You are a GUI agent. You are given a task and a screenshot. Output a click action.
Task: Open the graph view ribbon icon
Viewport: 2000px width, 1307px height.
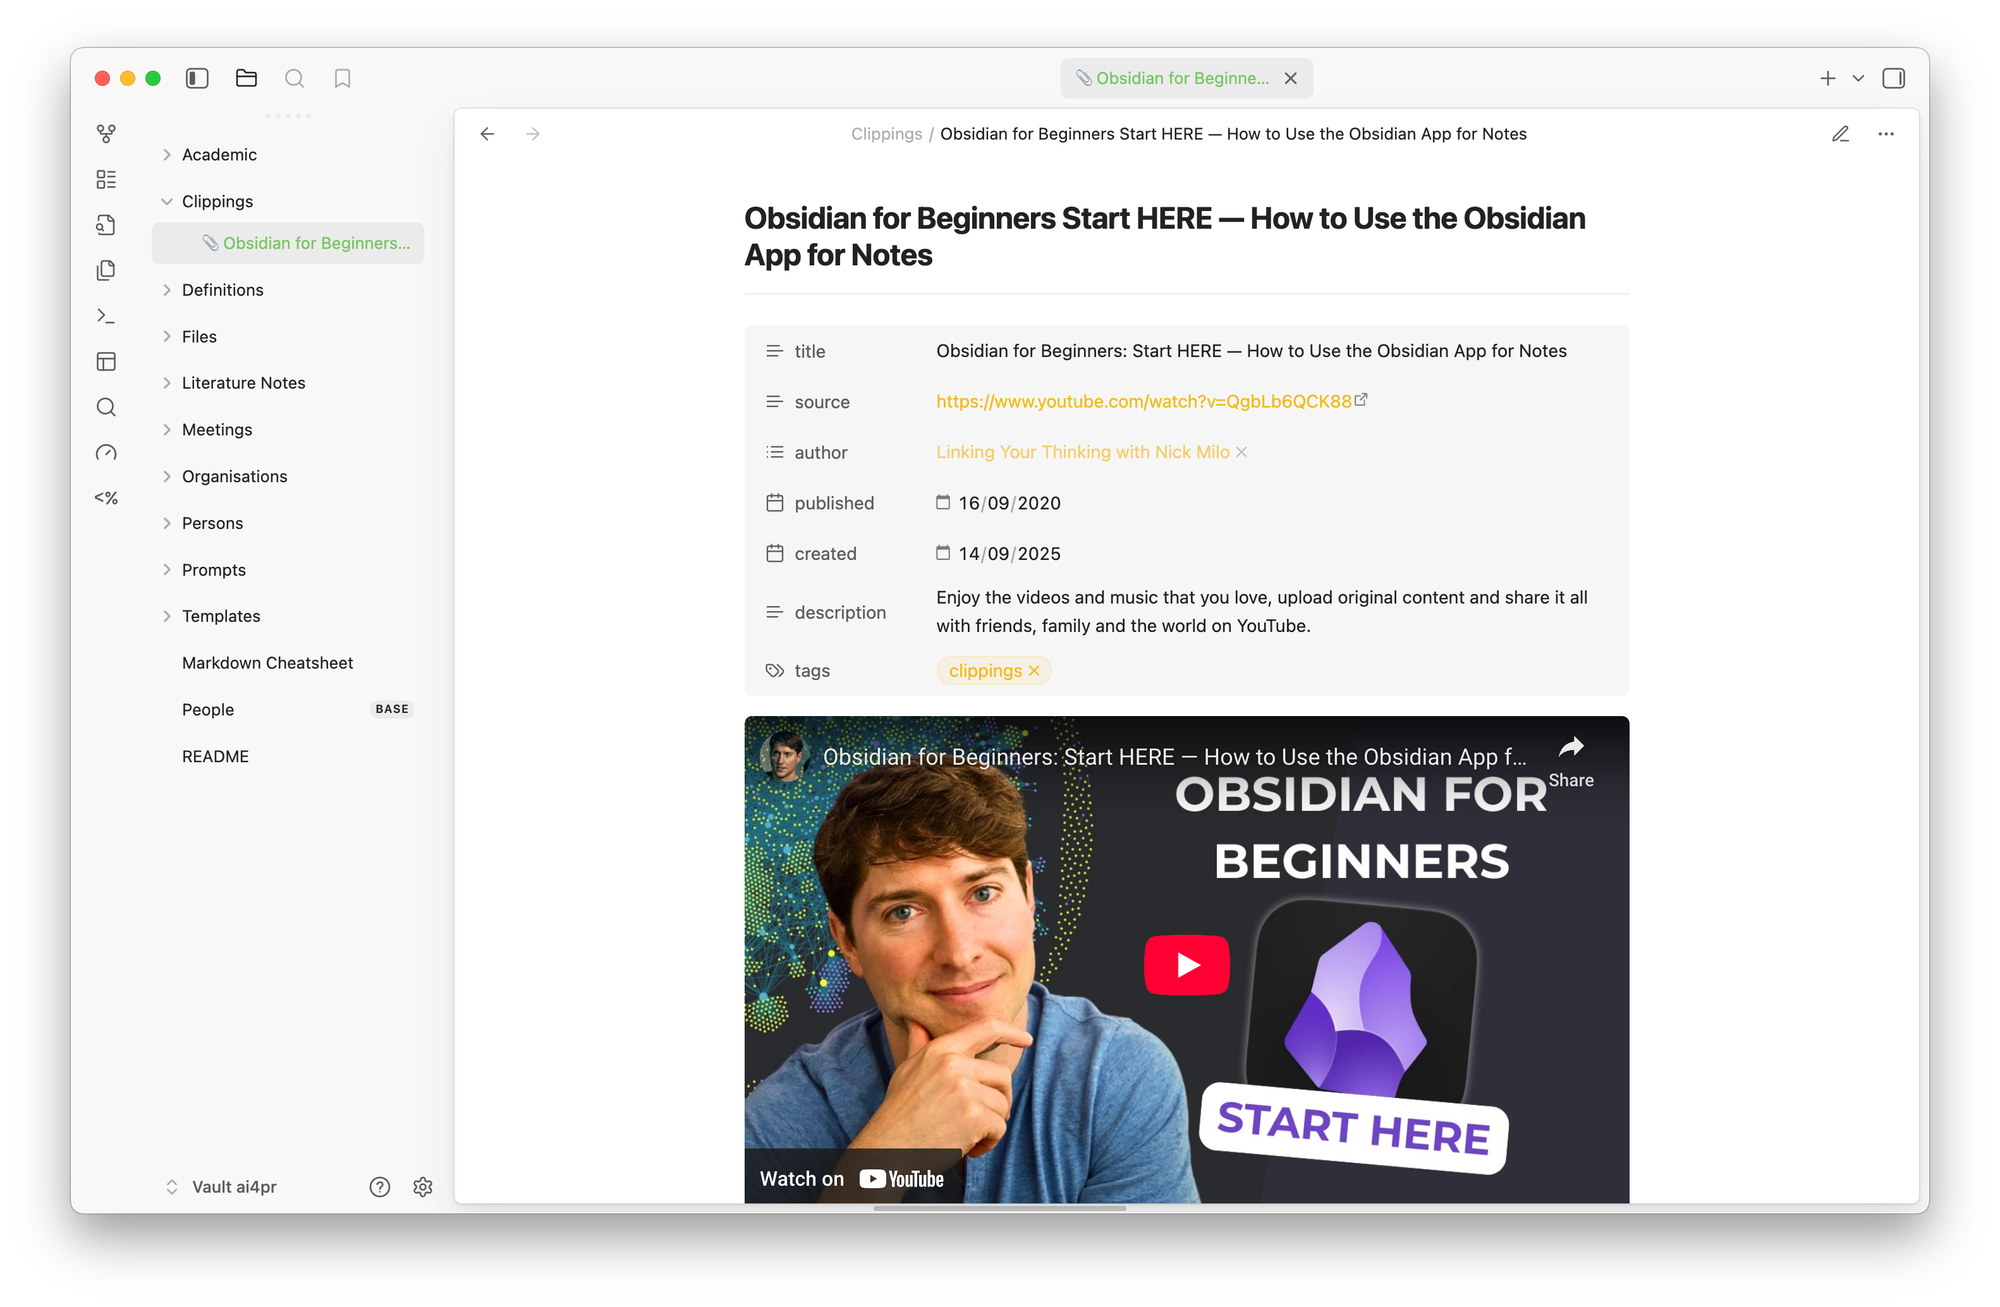pos(106,133)
